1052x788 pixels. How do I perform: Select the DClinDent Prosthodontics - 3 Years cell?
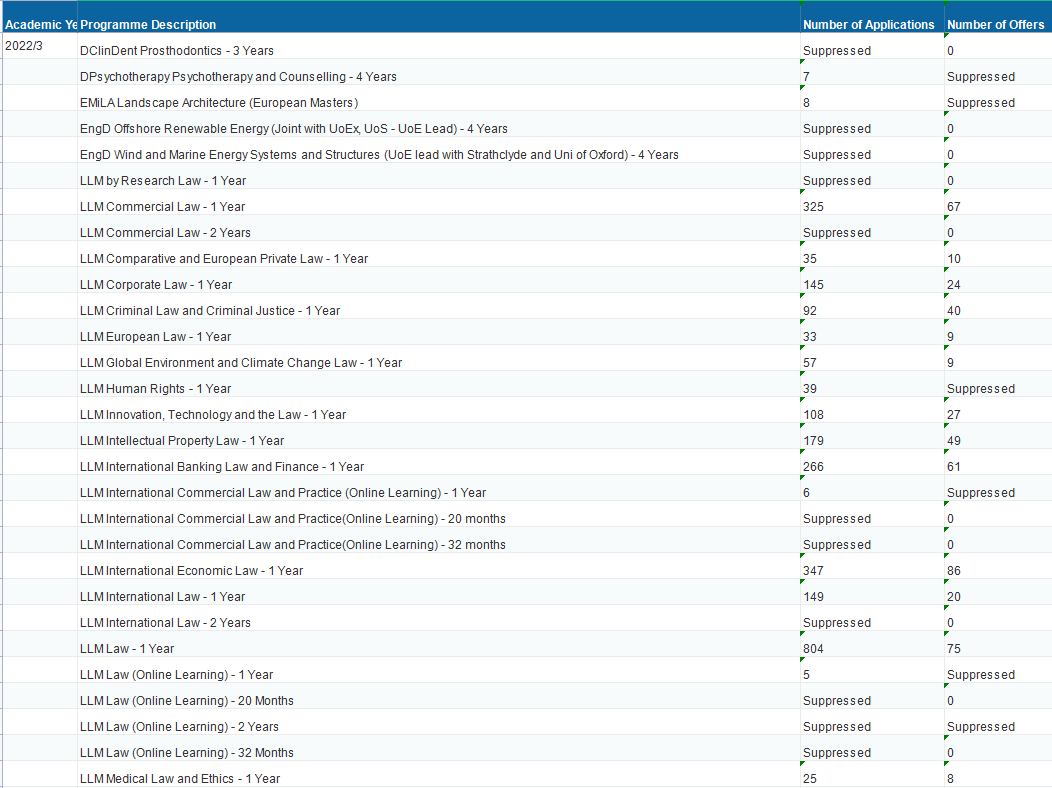click(x=177, y=51)
